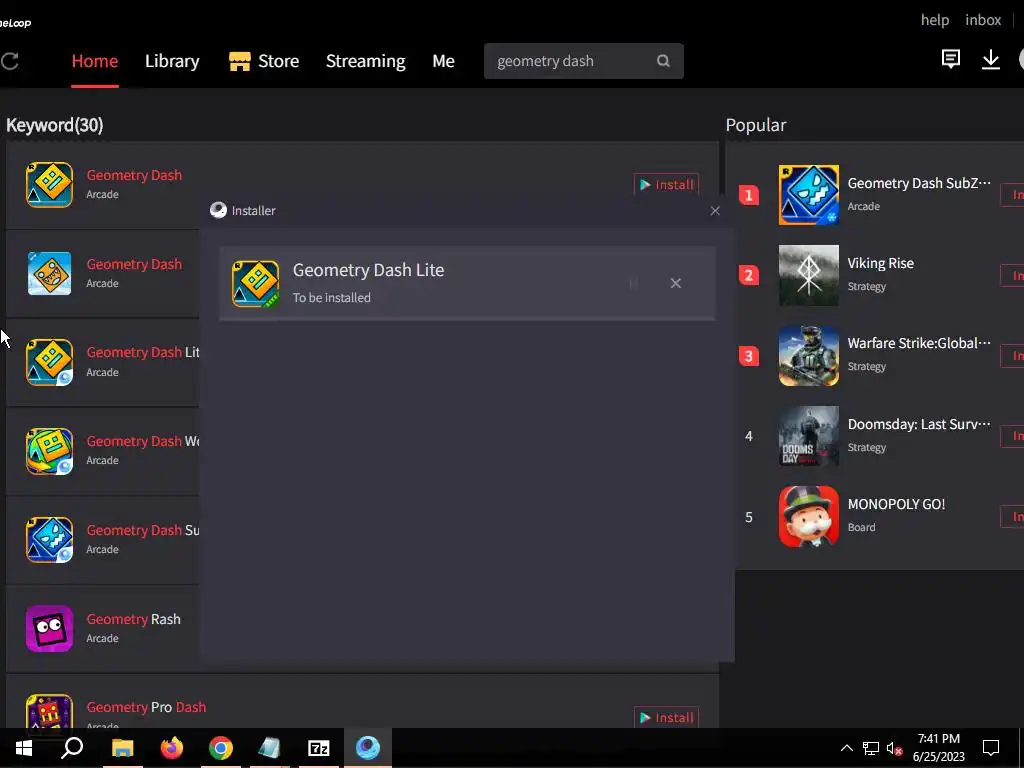This screenshot has width=1024, height=768.
Task: Open the Store tab
Action: click(x=264, y=61)
